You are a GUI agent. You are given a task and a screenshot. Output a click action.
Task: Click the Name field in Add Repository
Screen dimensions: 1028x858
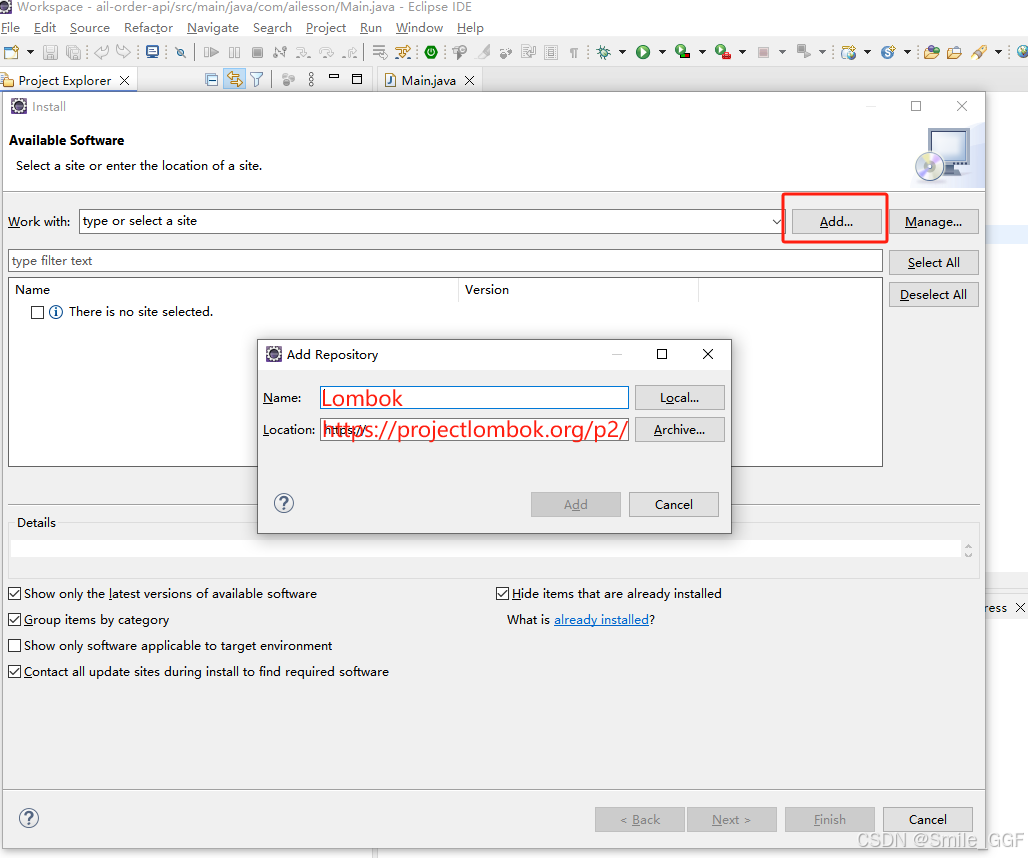(x=474, y=398)
